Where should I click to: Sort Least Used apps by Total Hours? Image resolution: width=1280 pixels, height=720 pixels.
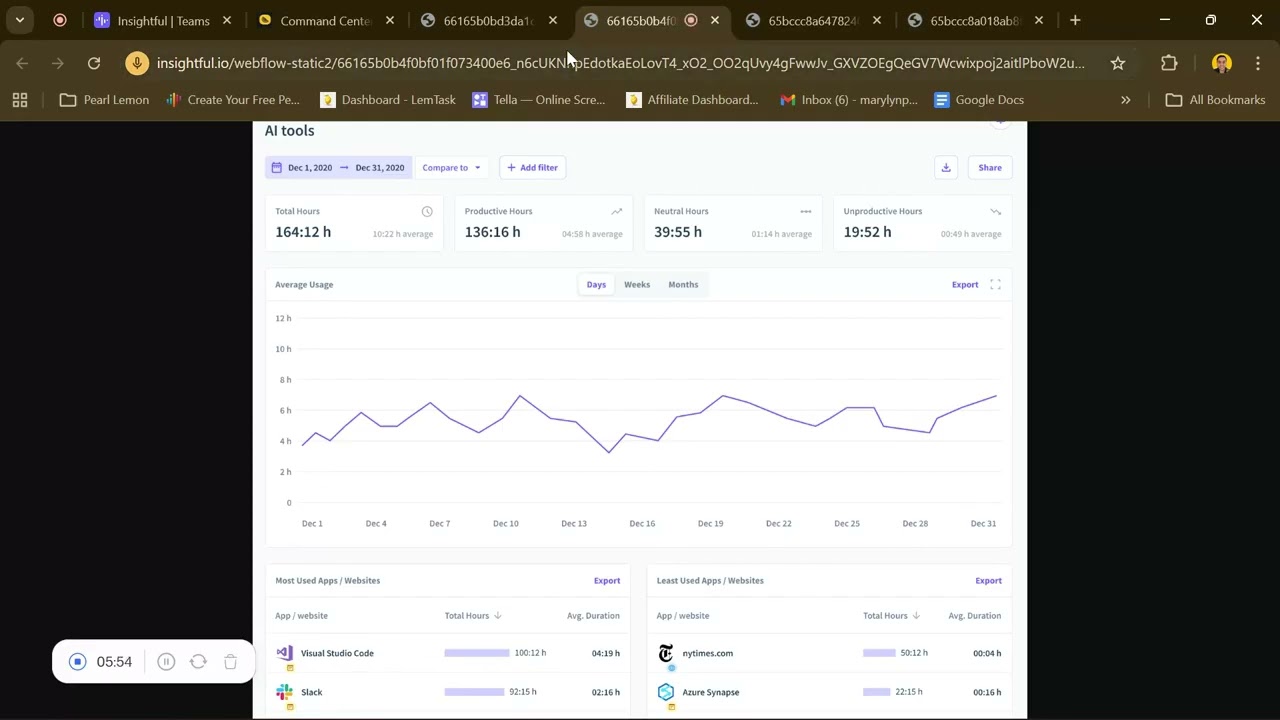coord(892,616)
